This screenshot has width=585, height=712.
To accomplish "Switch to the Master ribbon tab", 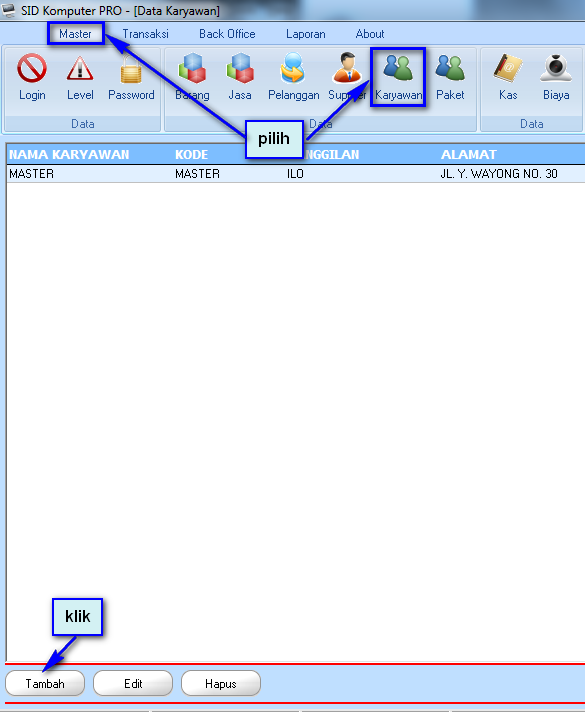I will pos(75,34).
